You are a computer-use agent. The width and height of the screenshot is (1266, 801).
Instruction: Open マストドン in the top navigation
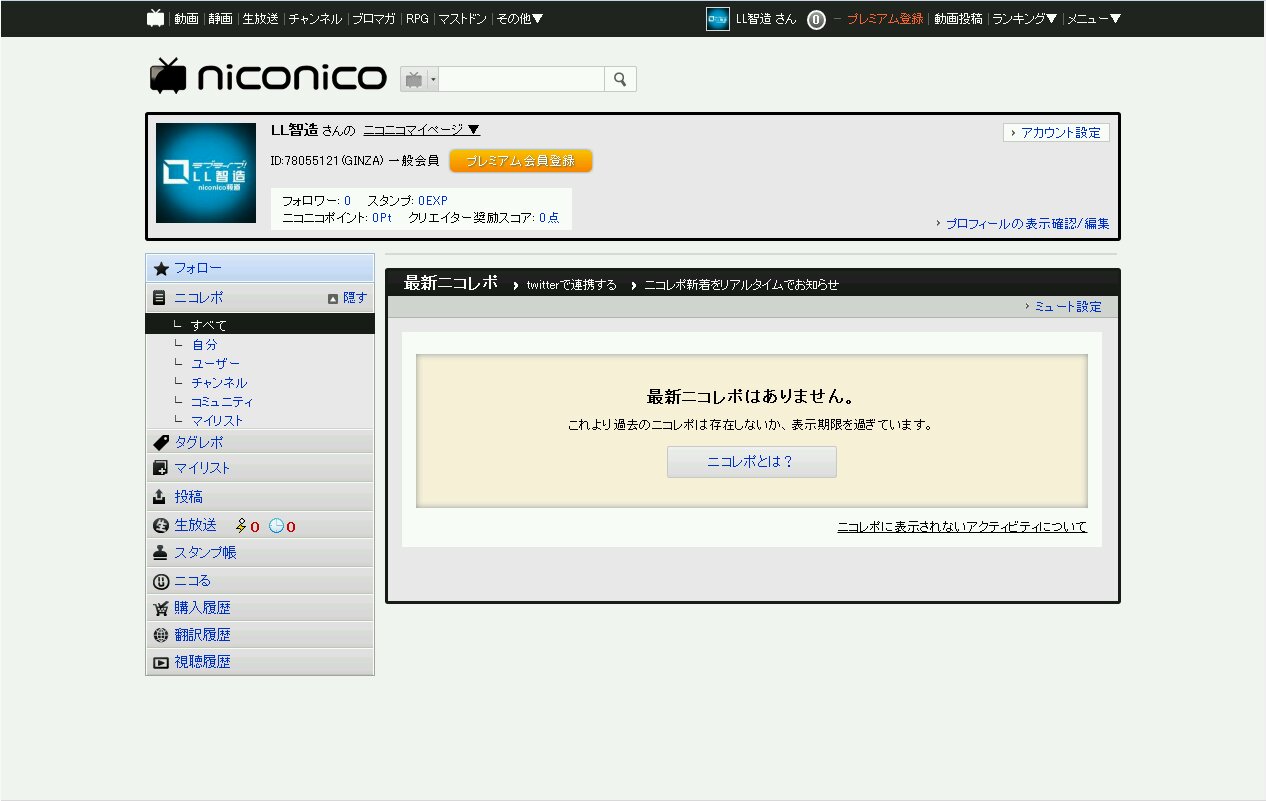(462, 19)
